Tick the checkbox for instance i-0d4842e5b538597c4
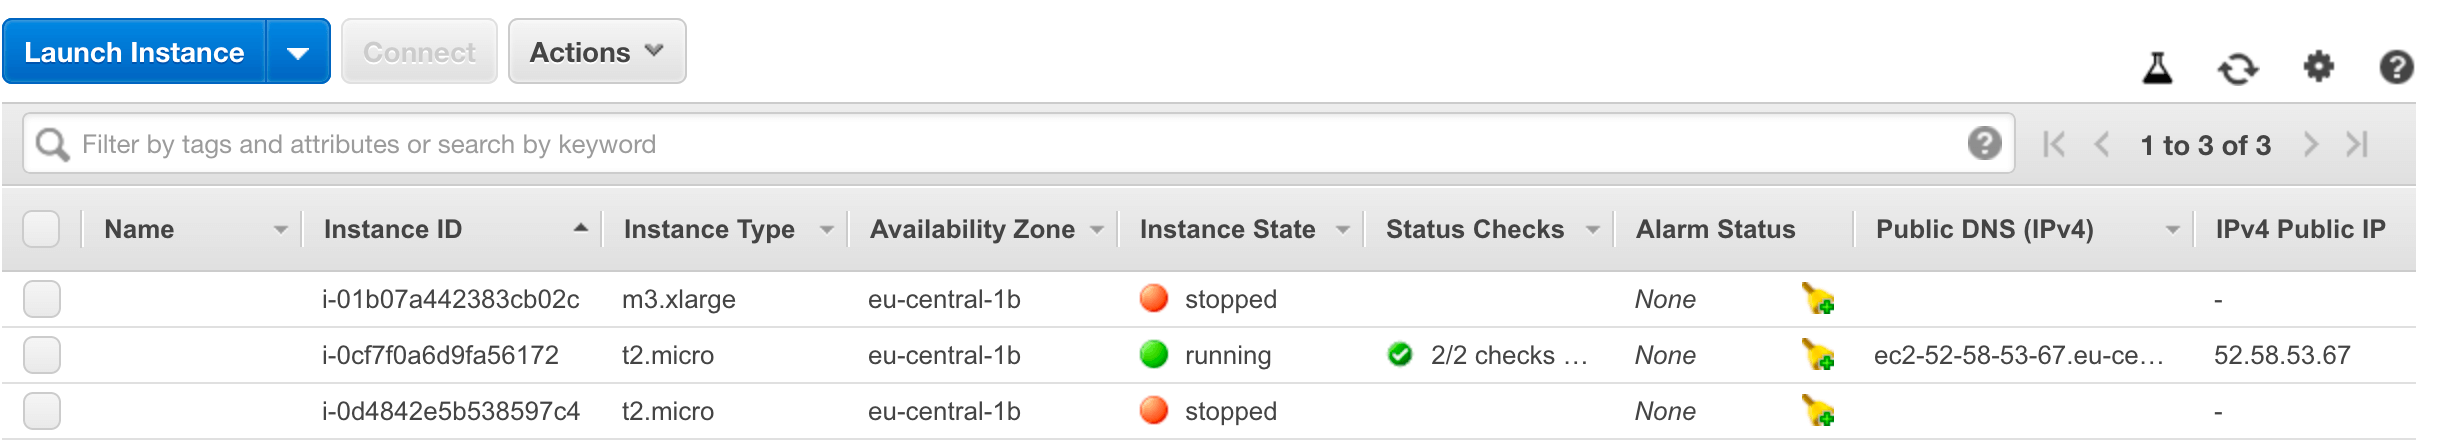 [41, 411]
